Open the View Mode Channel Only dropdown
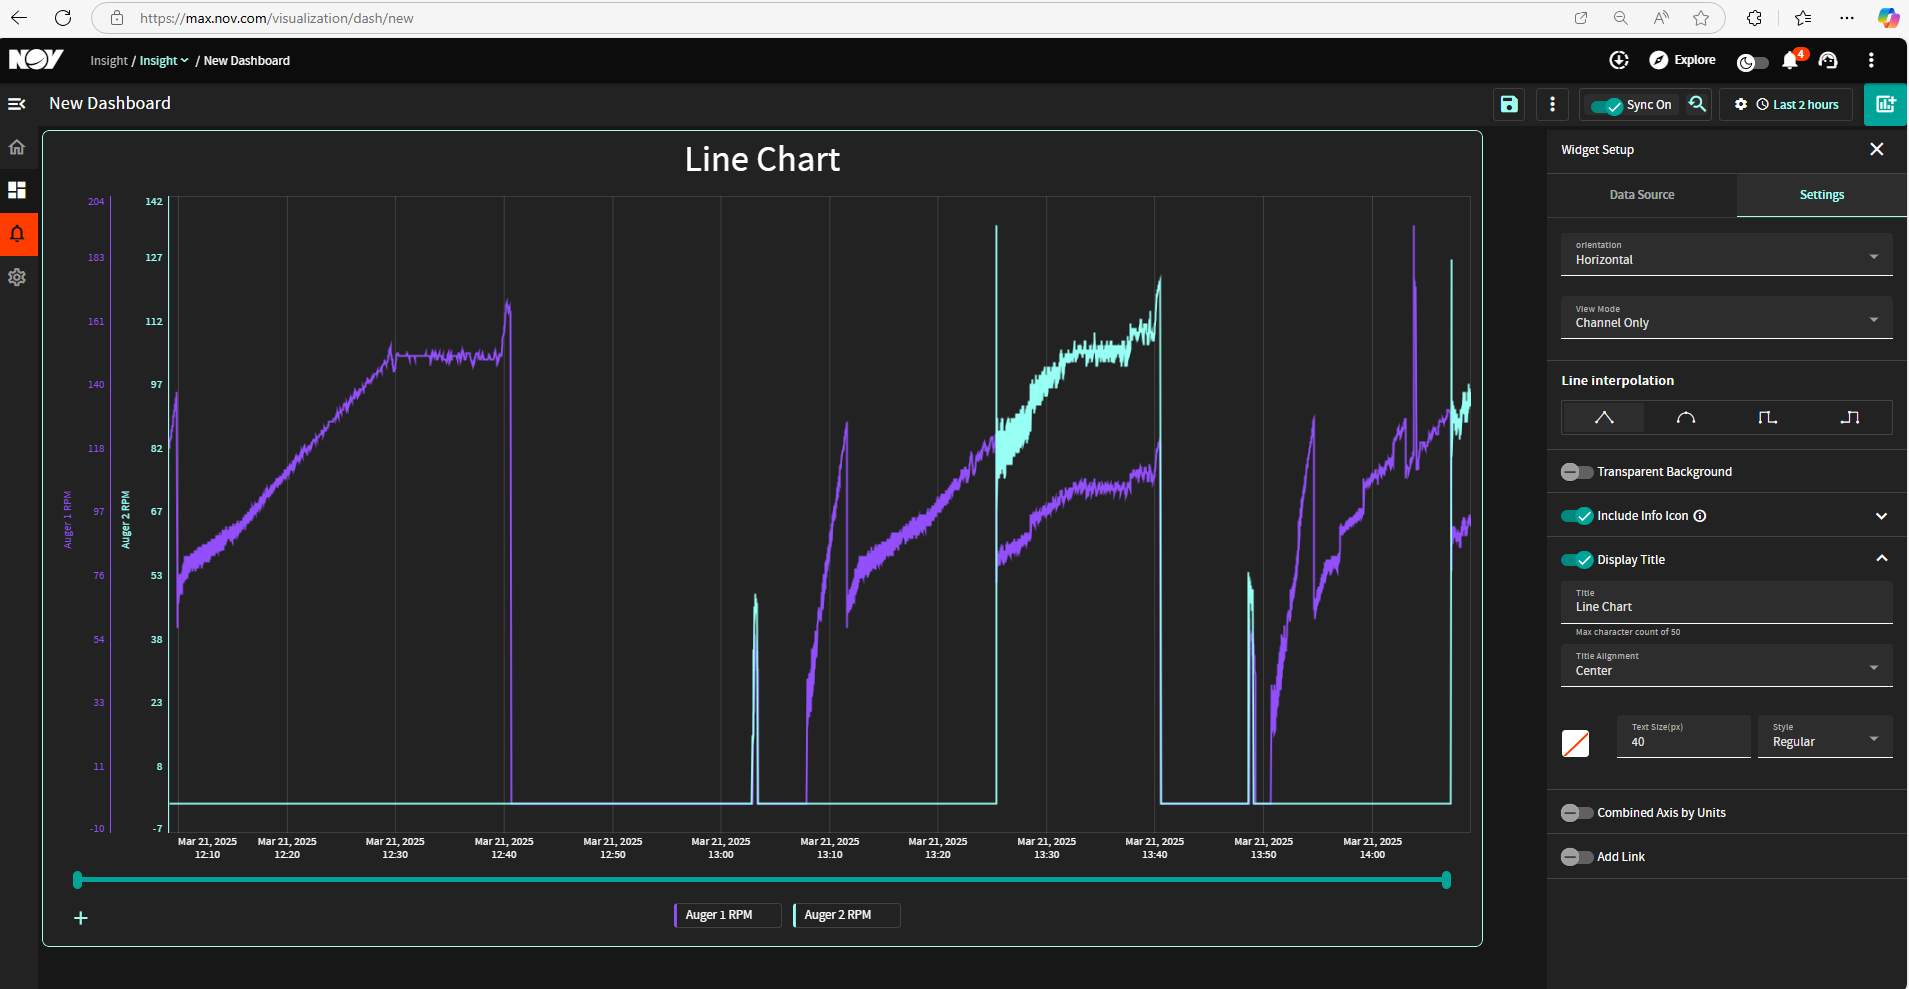The image size is (1909, 989). coord(1726,317)
